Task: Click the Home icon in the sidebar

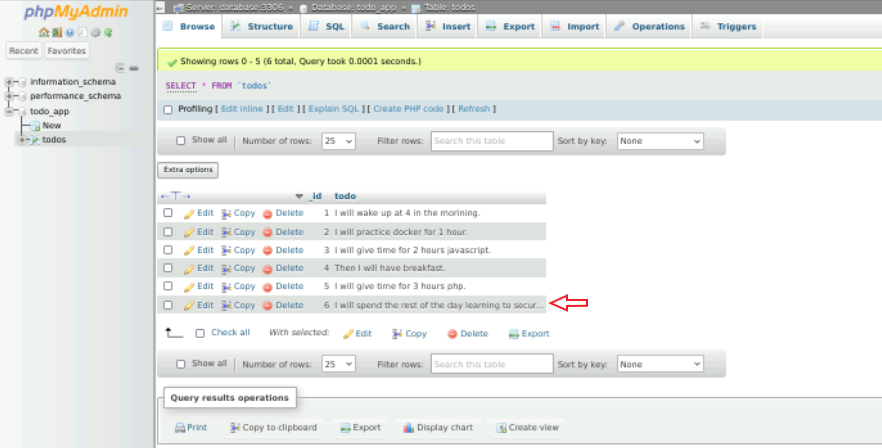Action: coord(44,32)
